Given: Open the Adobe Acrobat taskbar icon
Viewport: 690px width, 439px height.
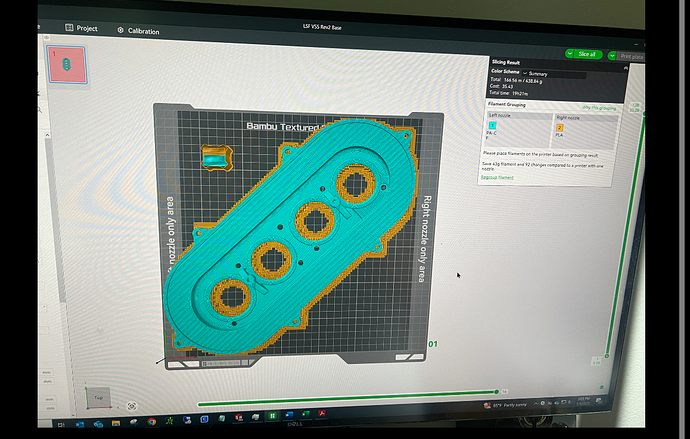Looking at the screenshot, I should (x=322, y=413).
